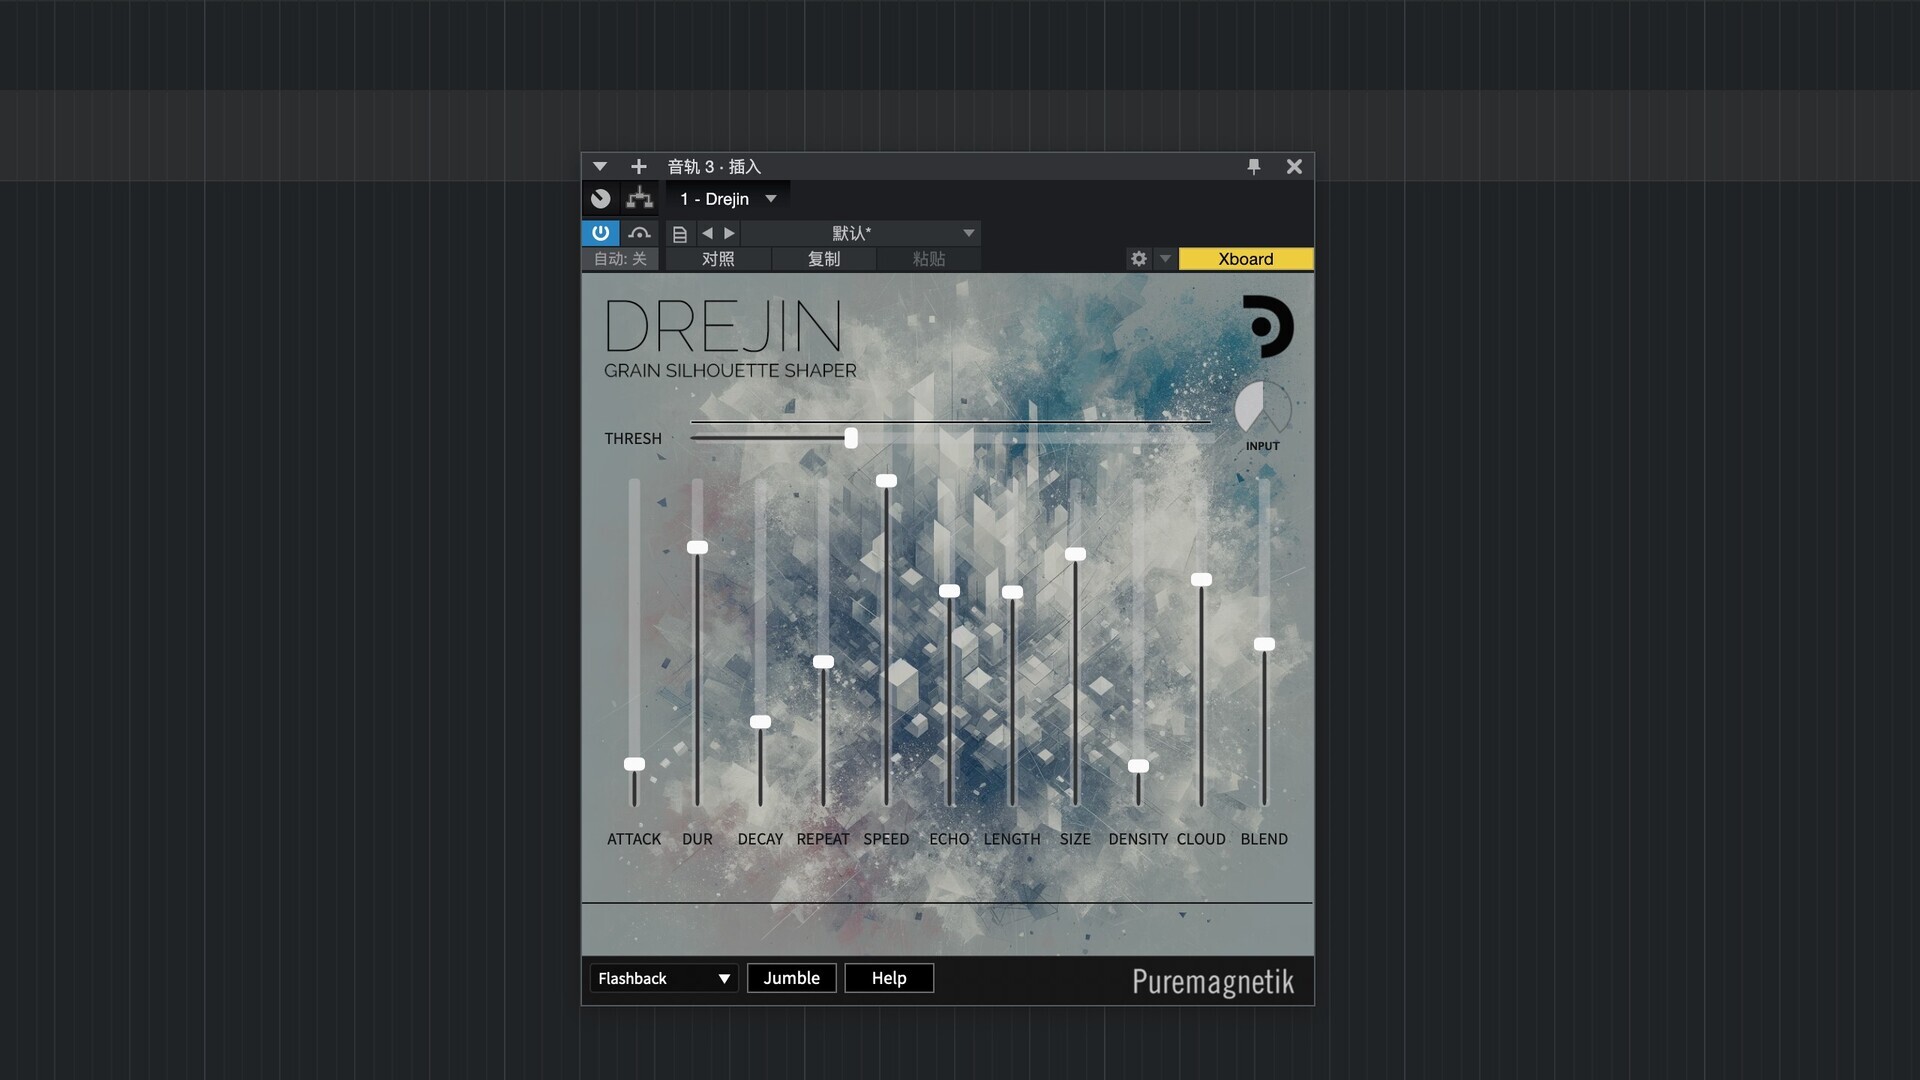Toggle the automation read/curve icon
Viewport: 1920px width, 1080px height.
tap(640, 233)
